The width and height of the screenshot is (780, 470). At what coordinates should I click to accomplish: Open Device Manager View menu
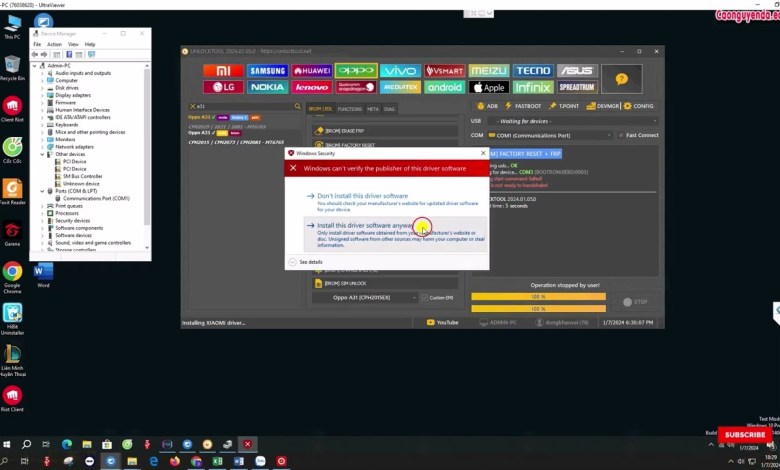click(73, 44)
